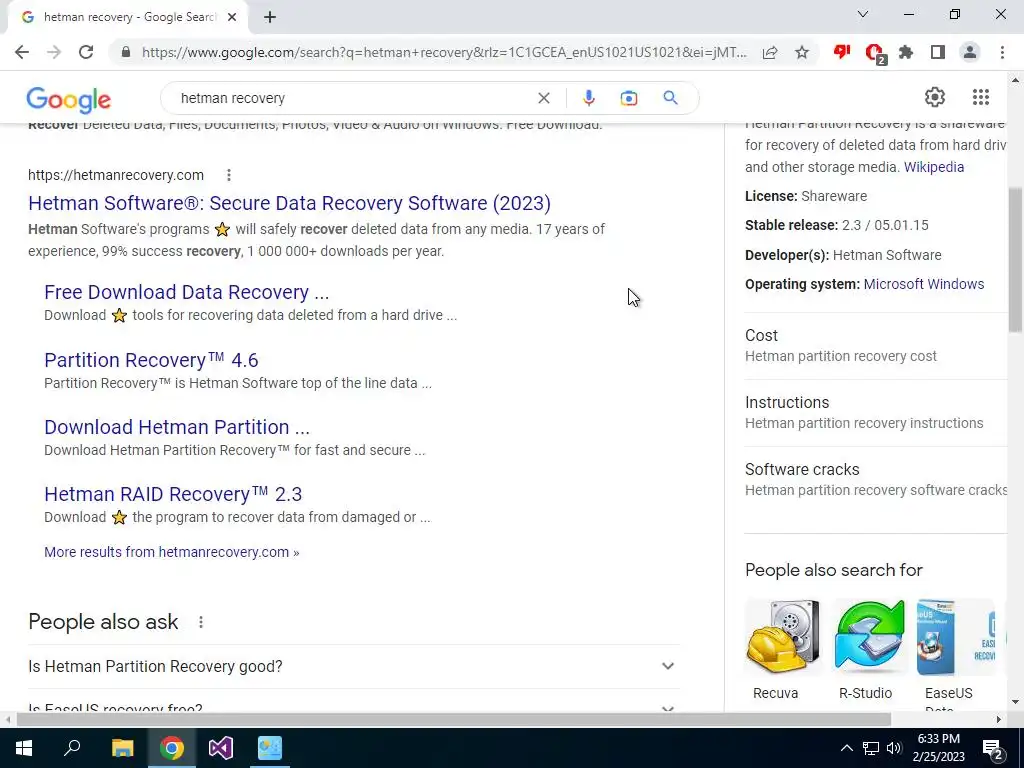Submit search with the magnifier icon
The height and width of the screenshot is (768, 1024).
tap(670, 98)
